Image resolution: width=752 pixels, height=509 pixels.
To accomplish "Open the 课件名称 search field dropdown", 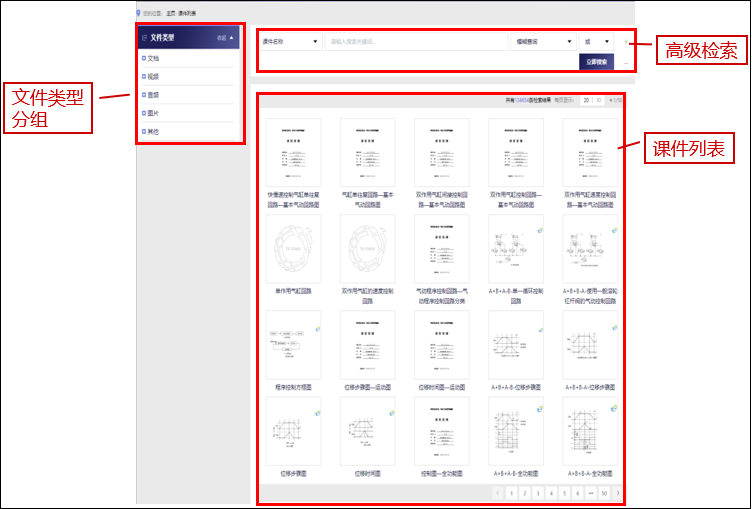I will tap(291, 42).
